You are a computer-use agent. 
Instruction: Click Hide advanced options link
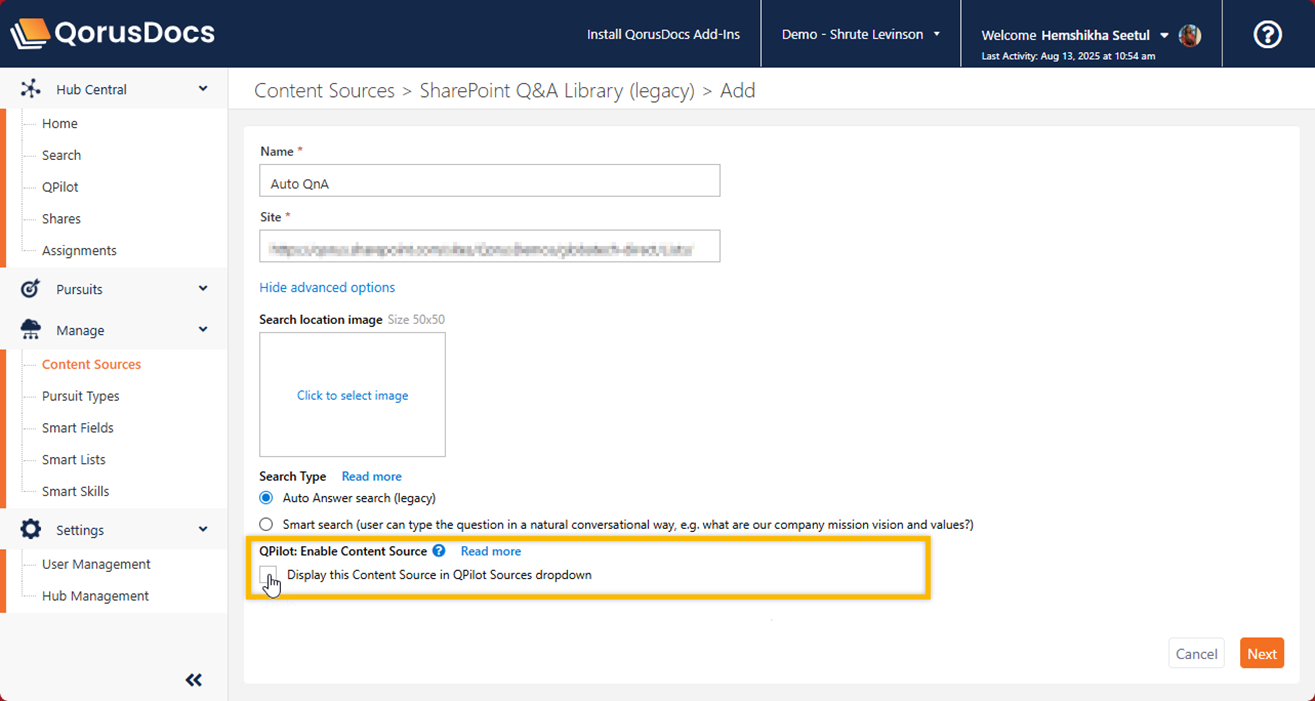coord(327,288)
